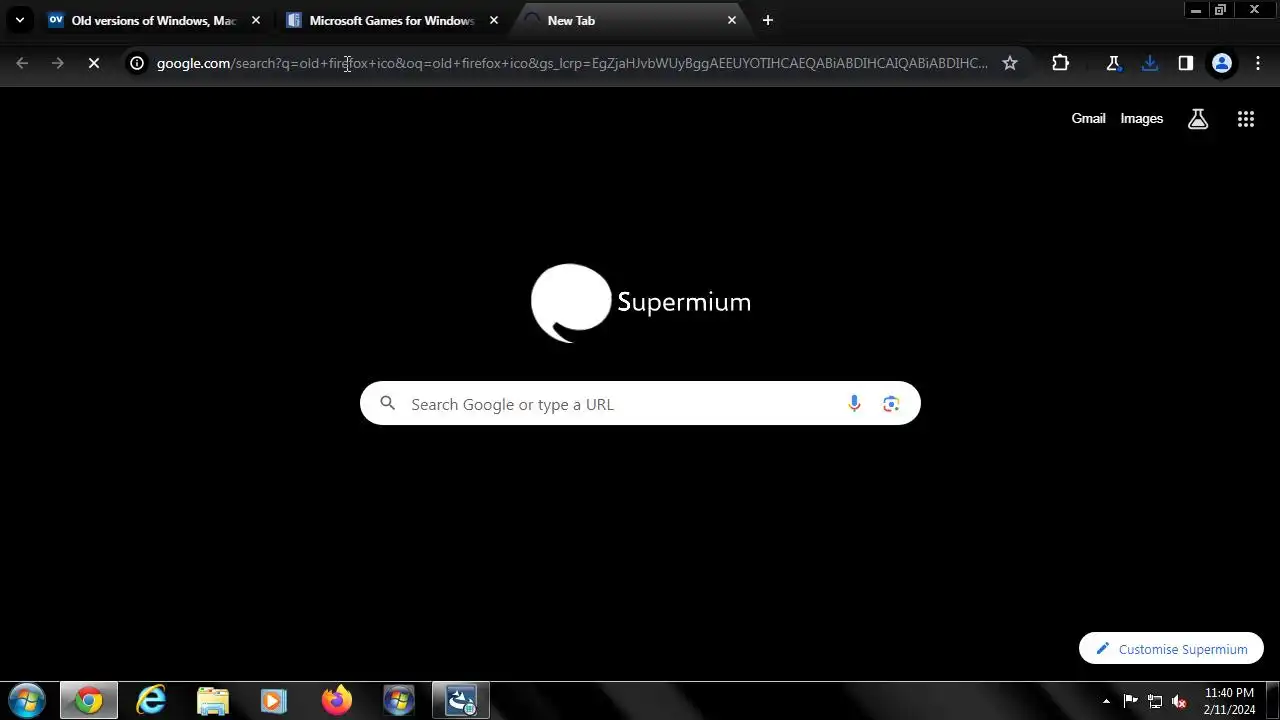The image size is (1280, 720).
Task: View site information icon
Action: [137, 63]
